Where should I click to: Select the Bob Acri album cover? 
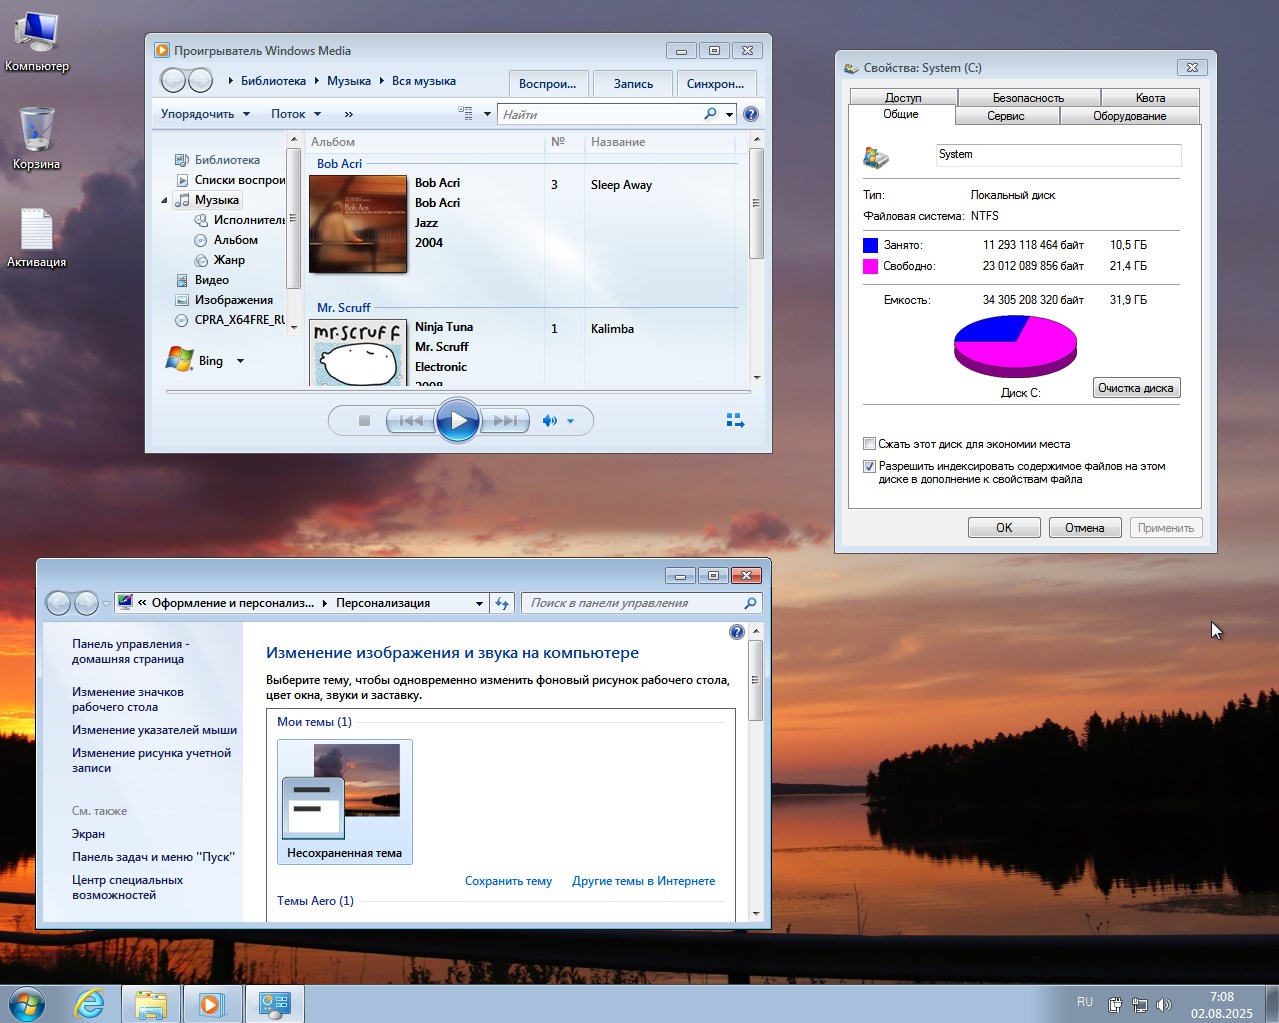coord(358,224)
